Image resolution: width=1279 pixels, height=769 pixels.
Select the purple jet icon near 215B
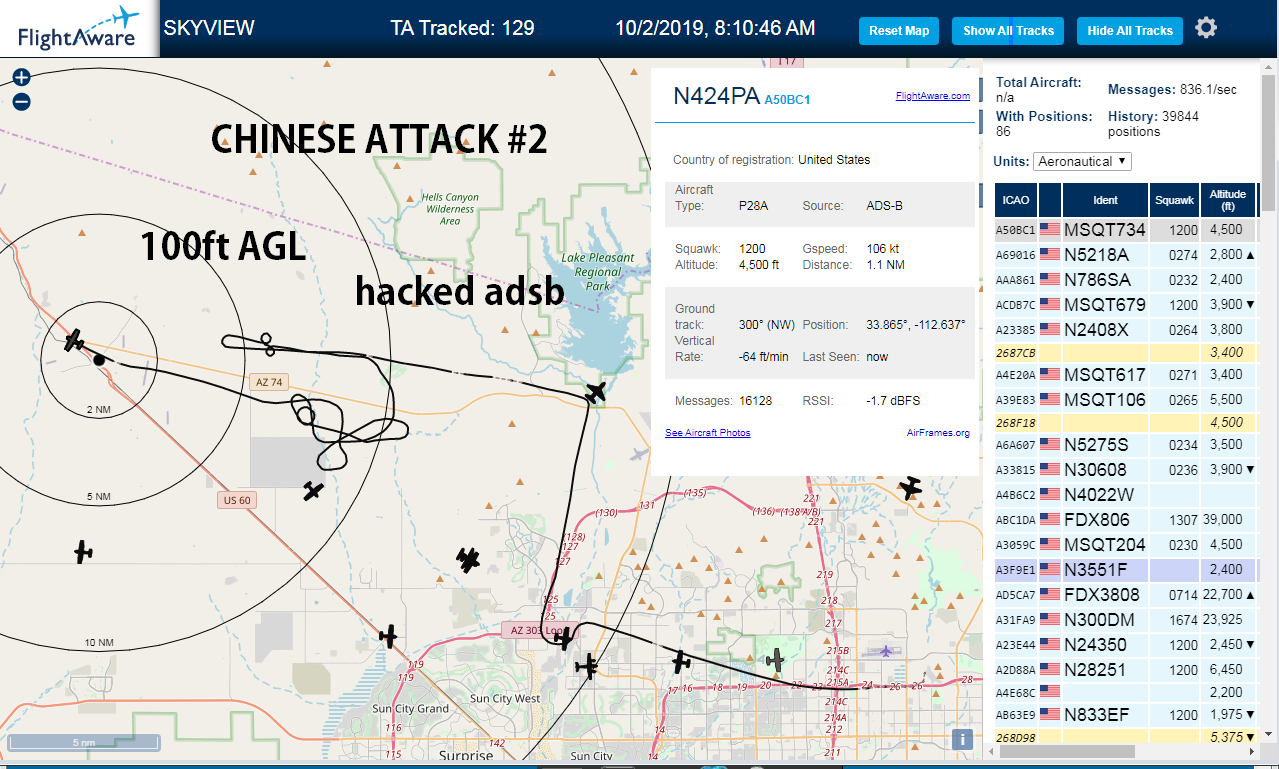pyautogui.click(x=886, y=651)
